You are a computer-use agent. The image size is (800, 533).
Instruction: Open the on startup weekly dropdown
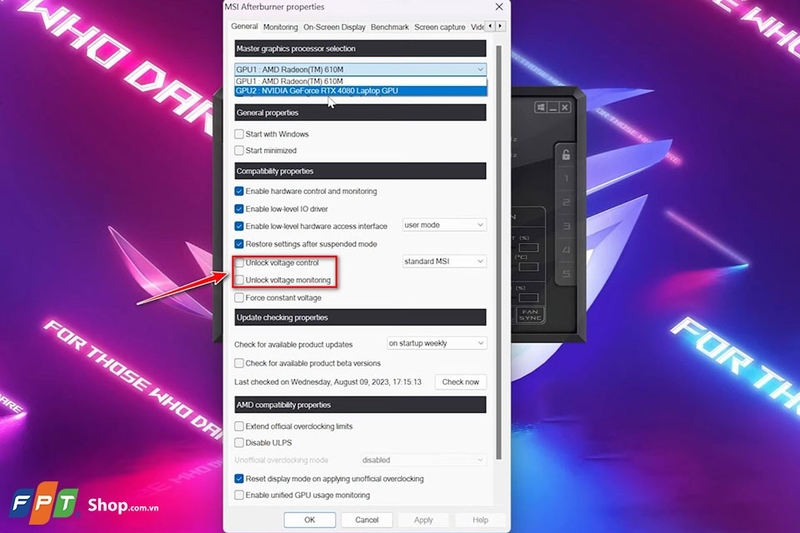pos(437,343)
